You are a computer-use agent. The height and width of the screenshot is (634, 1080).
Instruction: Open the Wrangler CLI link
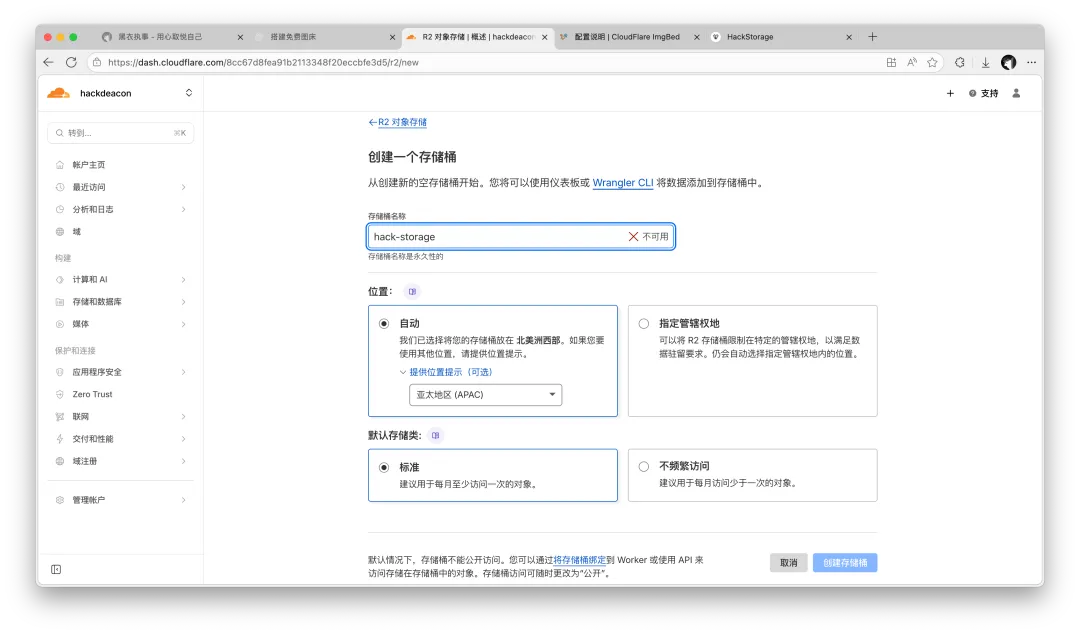(623, 183)
